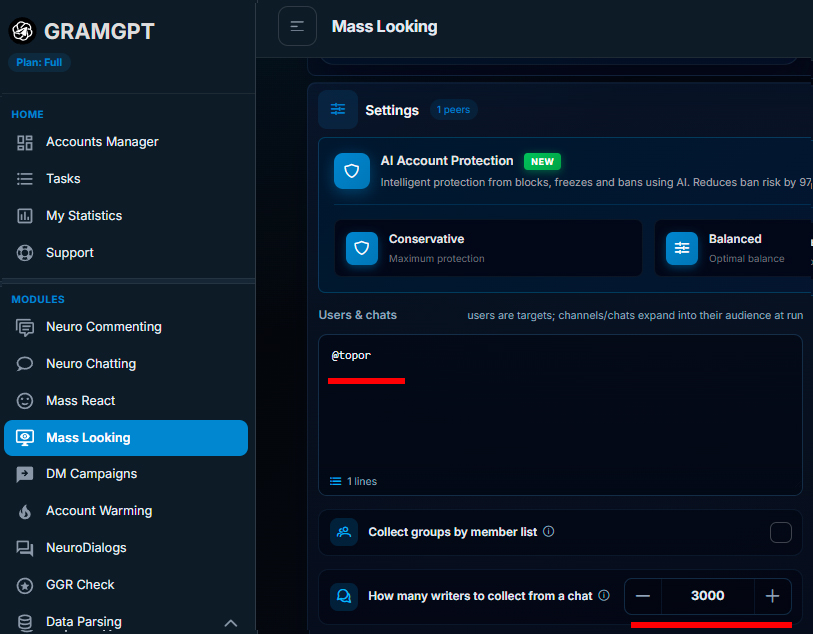The width and height of the screenshot is (813, 634).
Task: Click the AI Account Protection shield icon
Action: click(x=352, y=171)
